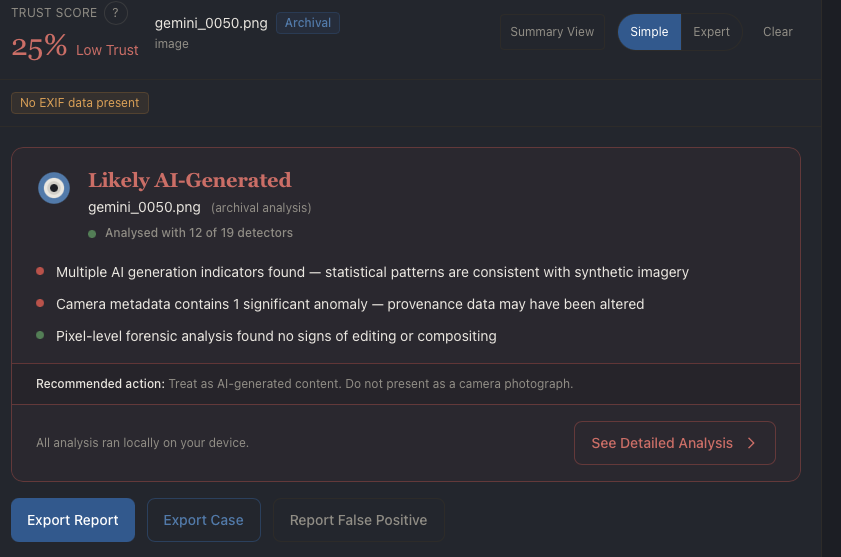
Task: Click the chevron arrow in See Detailed Analysis
Action: 751,443
